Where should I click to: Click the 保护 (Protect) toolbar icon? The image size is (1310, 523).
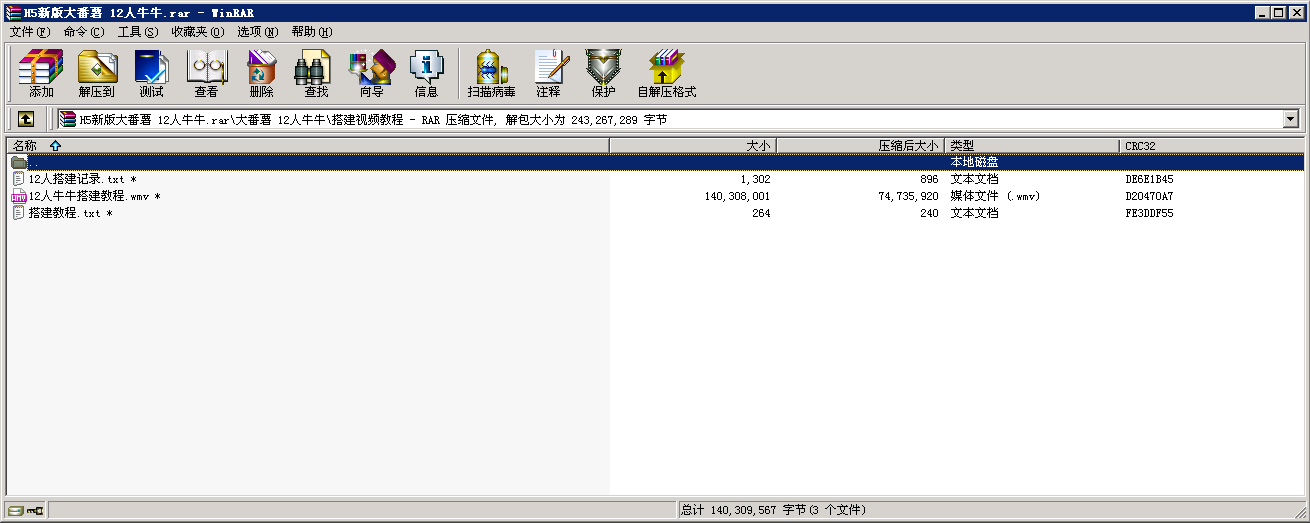(x=603, y=74)
